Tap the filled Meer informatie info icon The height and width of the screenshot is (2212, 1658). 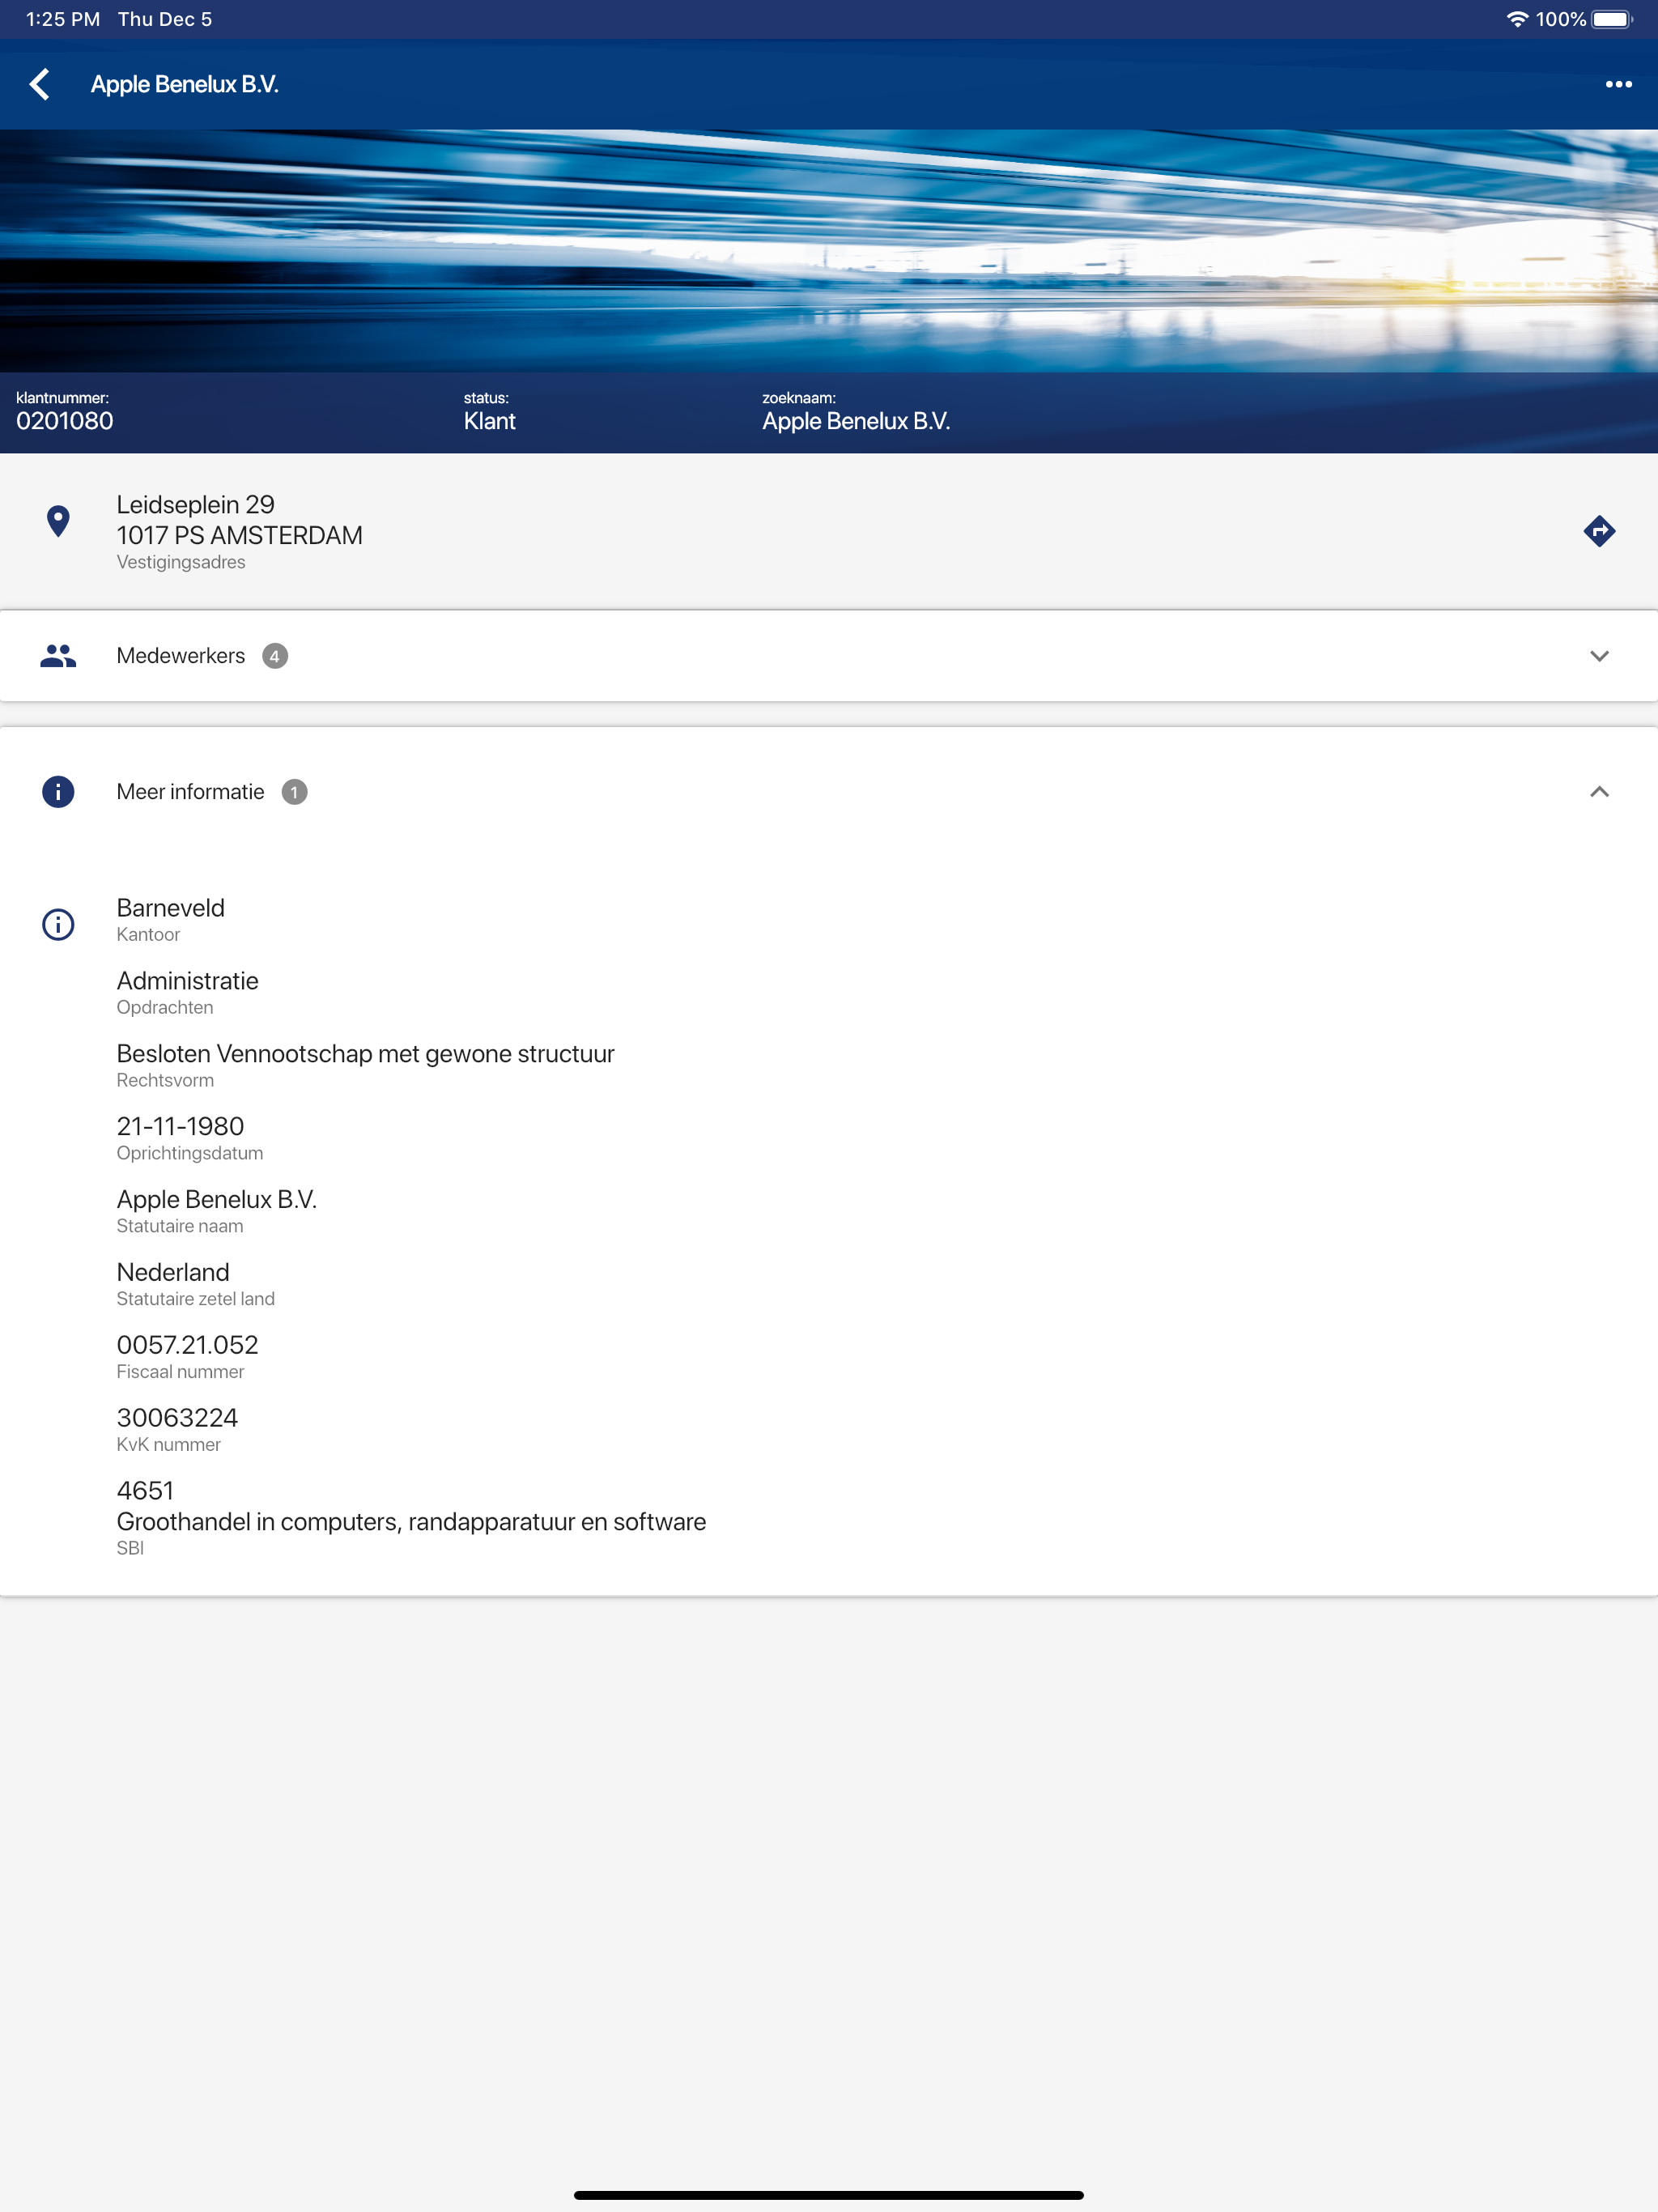[x=58, y=792]
